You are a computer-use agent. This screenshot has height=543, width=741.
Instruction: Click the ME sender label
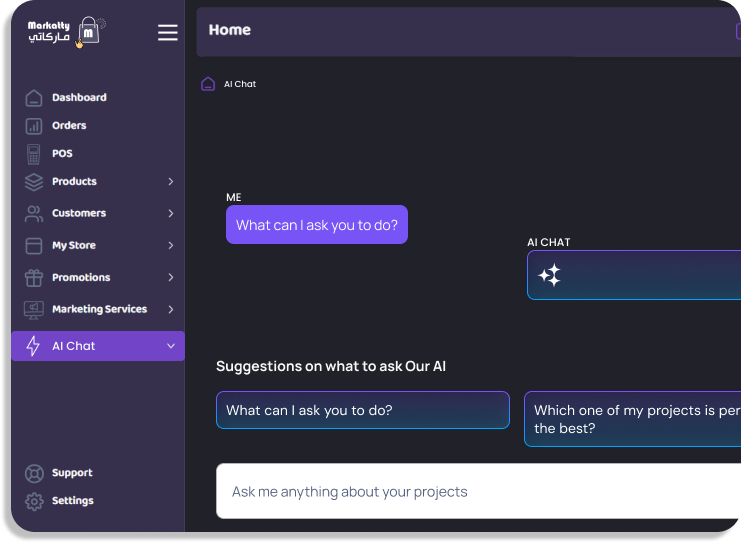point(233,198)
